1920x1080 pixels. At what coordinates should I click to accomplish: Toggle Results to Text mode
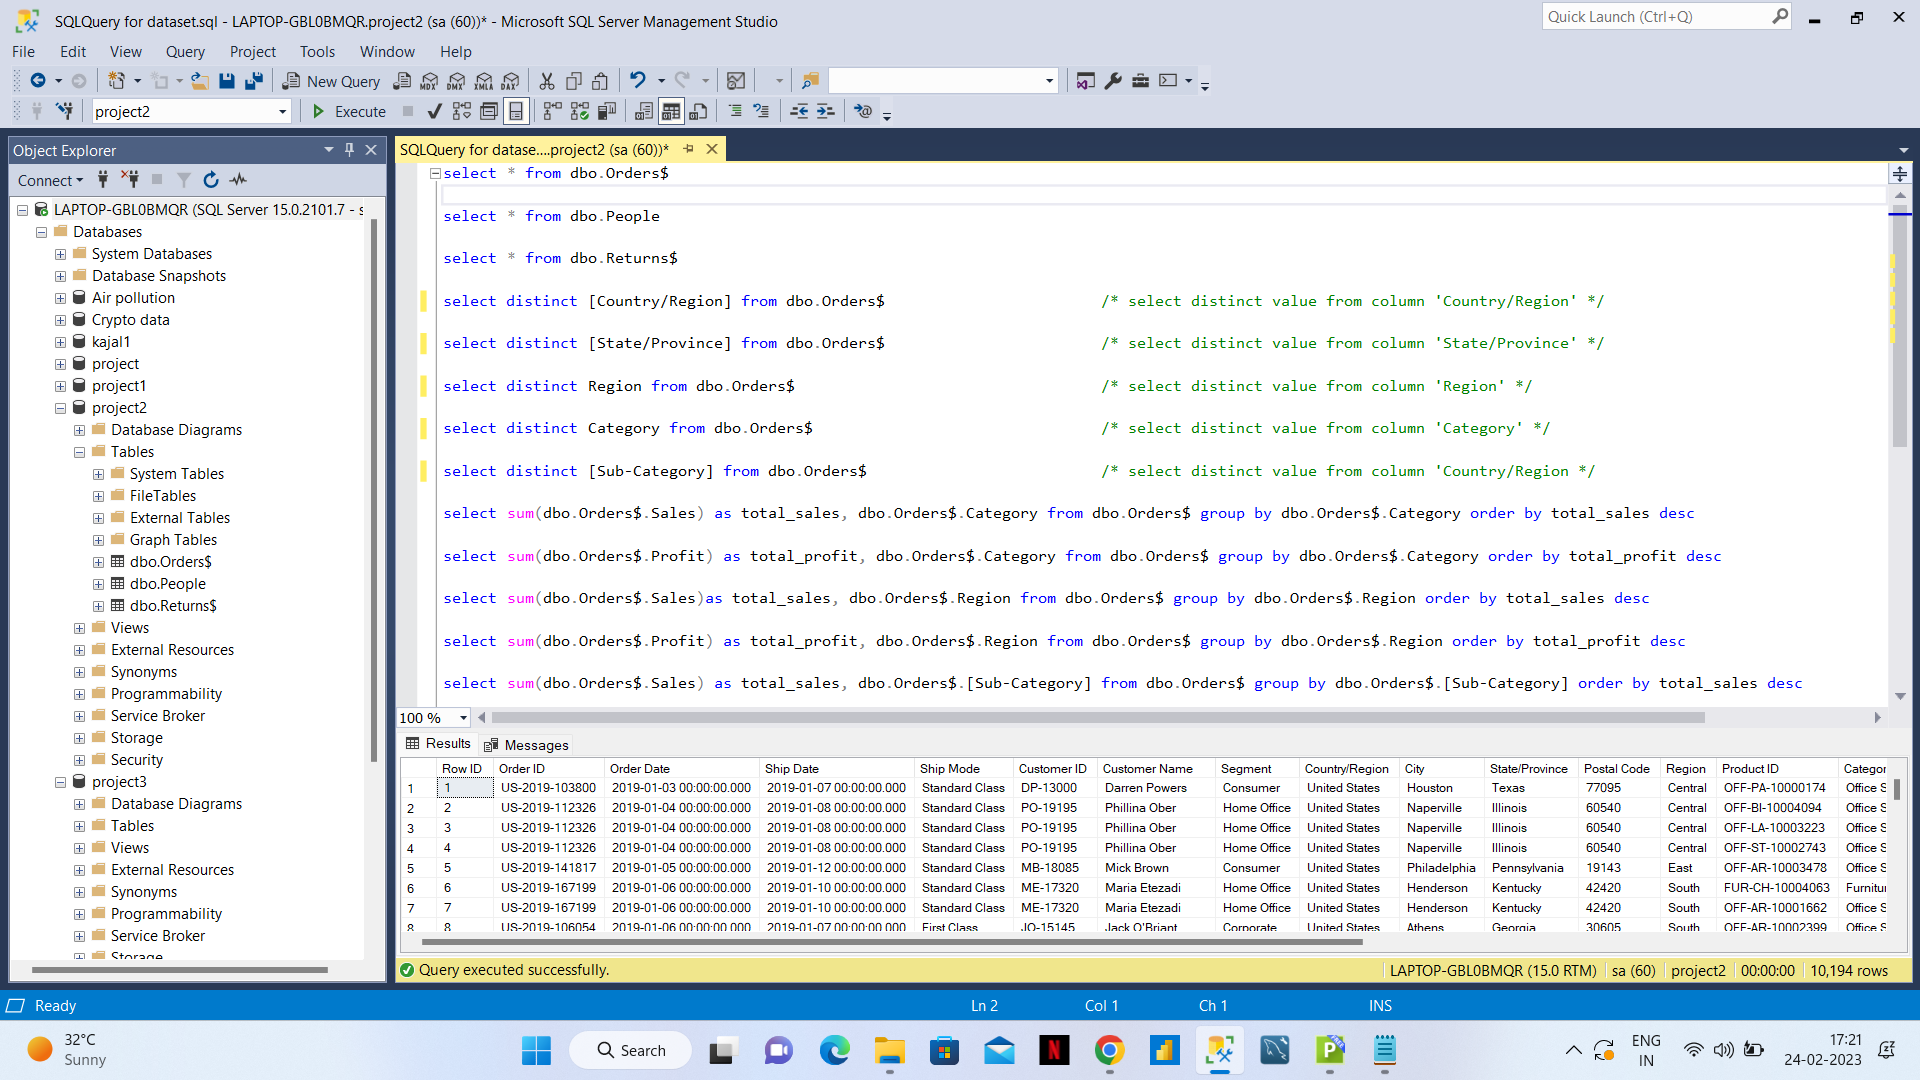click(x=644, y=111)
